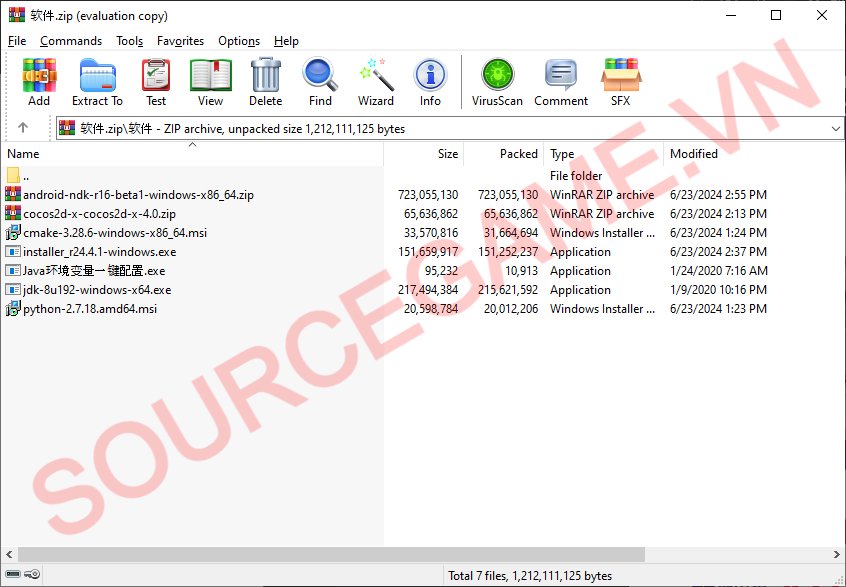The width and height of the screenshot is (846, 587).
Task: Click the Add archive toolbar icon
Action: coord(39,81)
